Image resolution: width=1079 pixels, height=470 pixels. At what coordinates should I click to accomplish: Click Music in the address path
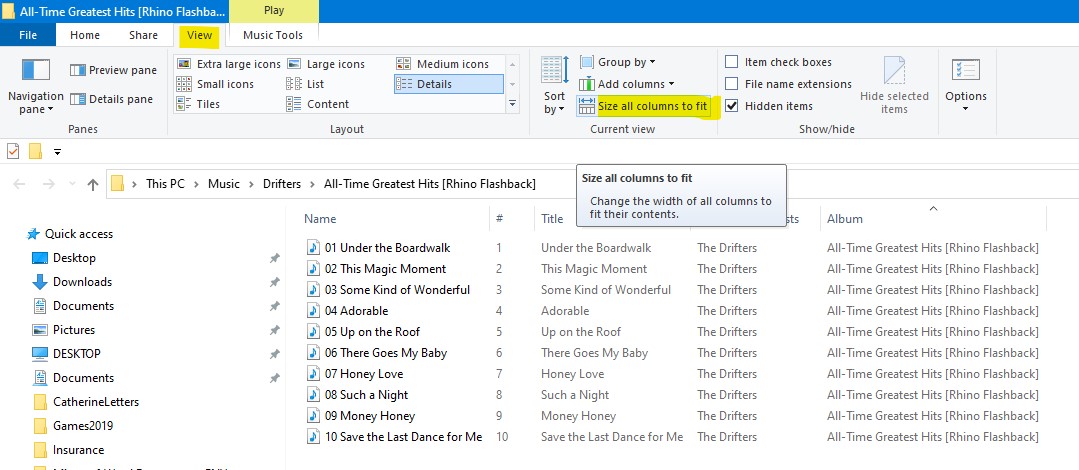[224, 184]
